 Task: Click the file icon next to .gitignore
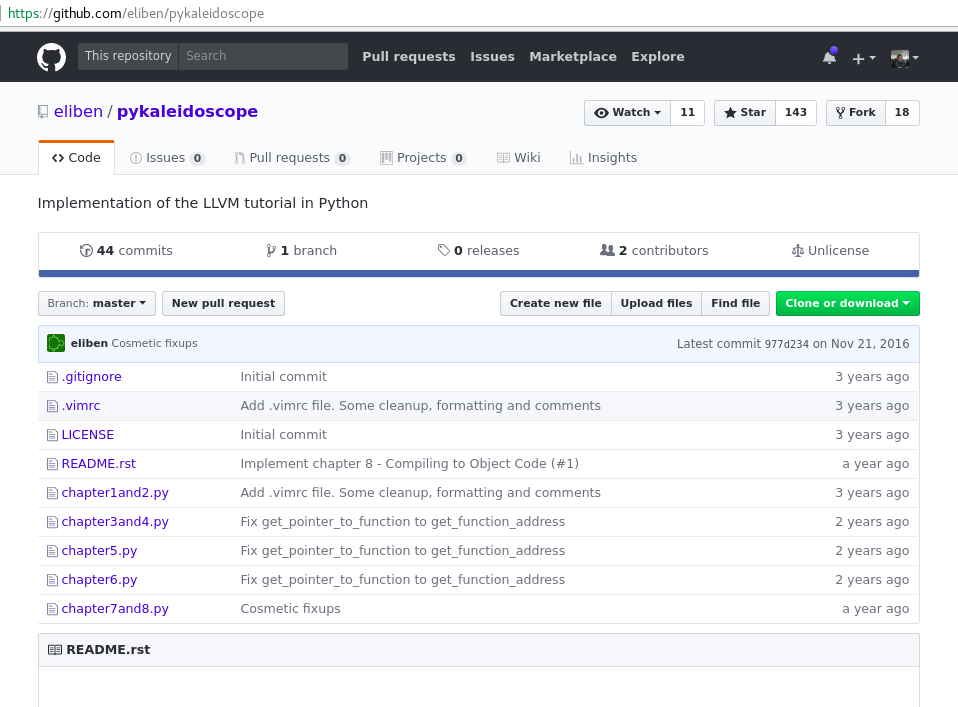pyautogui.click(x=53, y=377)
